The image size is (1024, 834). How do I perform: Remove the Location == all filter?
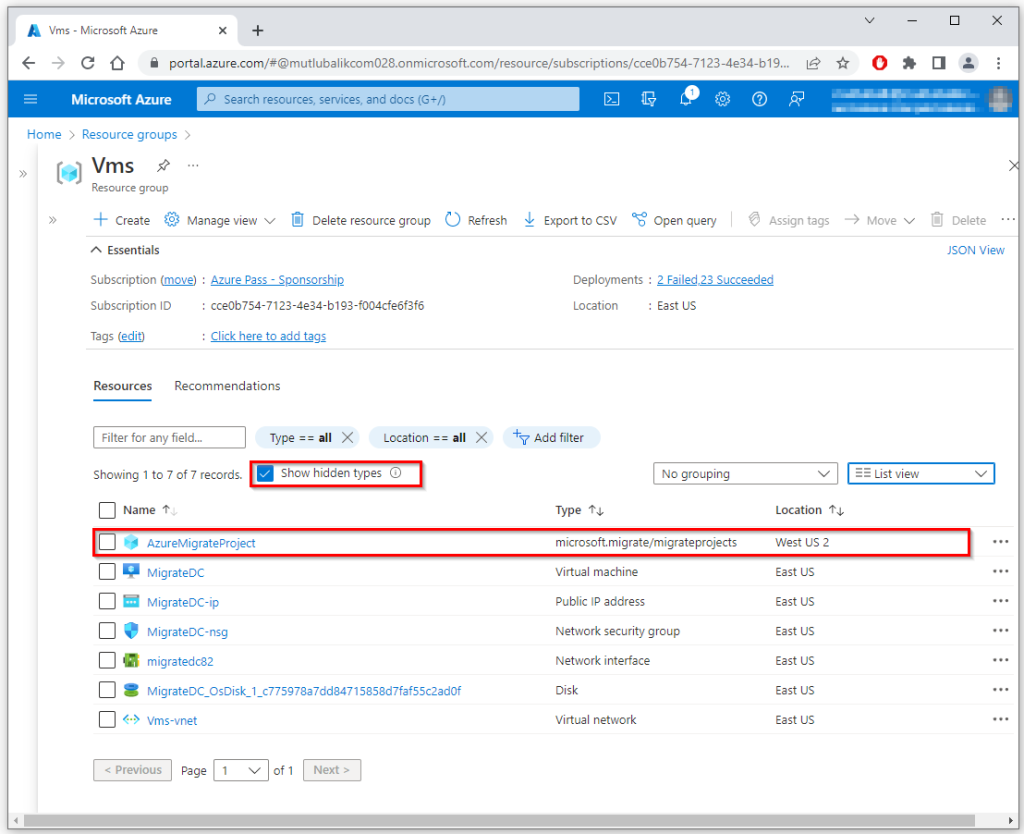[x=481, y=438]
